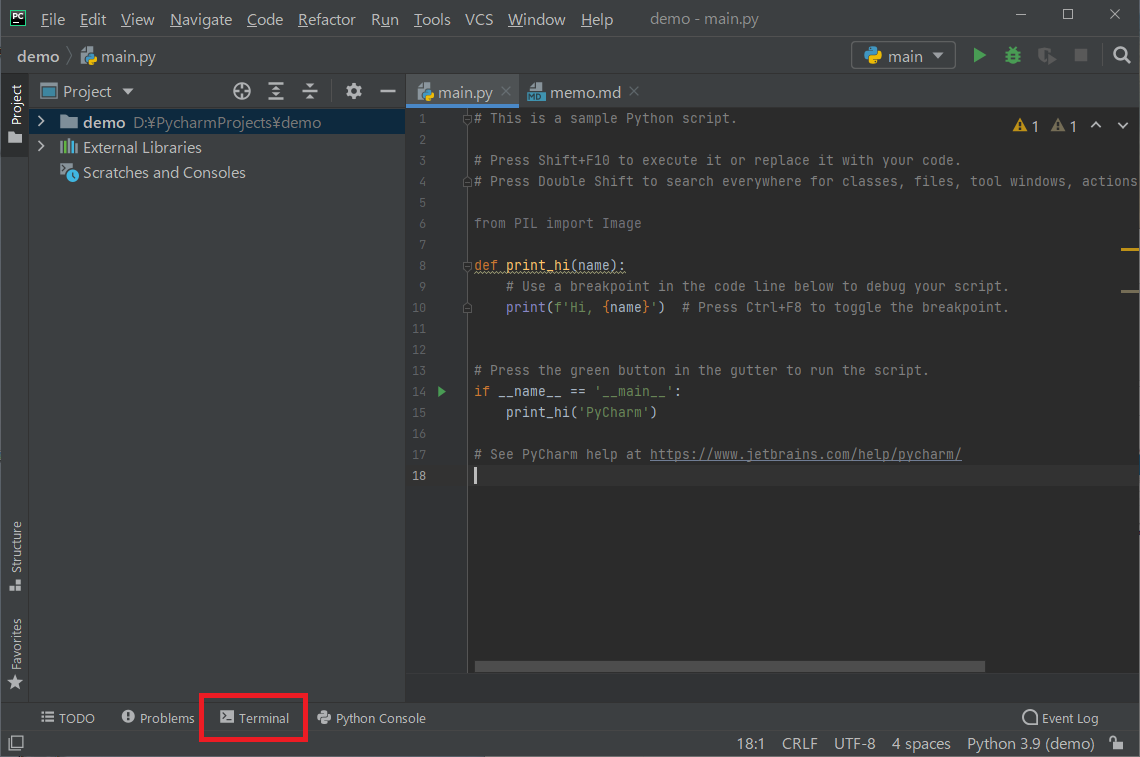Click the grey weak-warning stripe mark in the right gutter
The height and width of the screenshot is (757, 1140).
pyautogui.click(x=1129, y=292)
